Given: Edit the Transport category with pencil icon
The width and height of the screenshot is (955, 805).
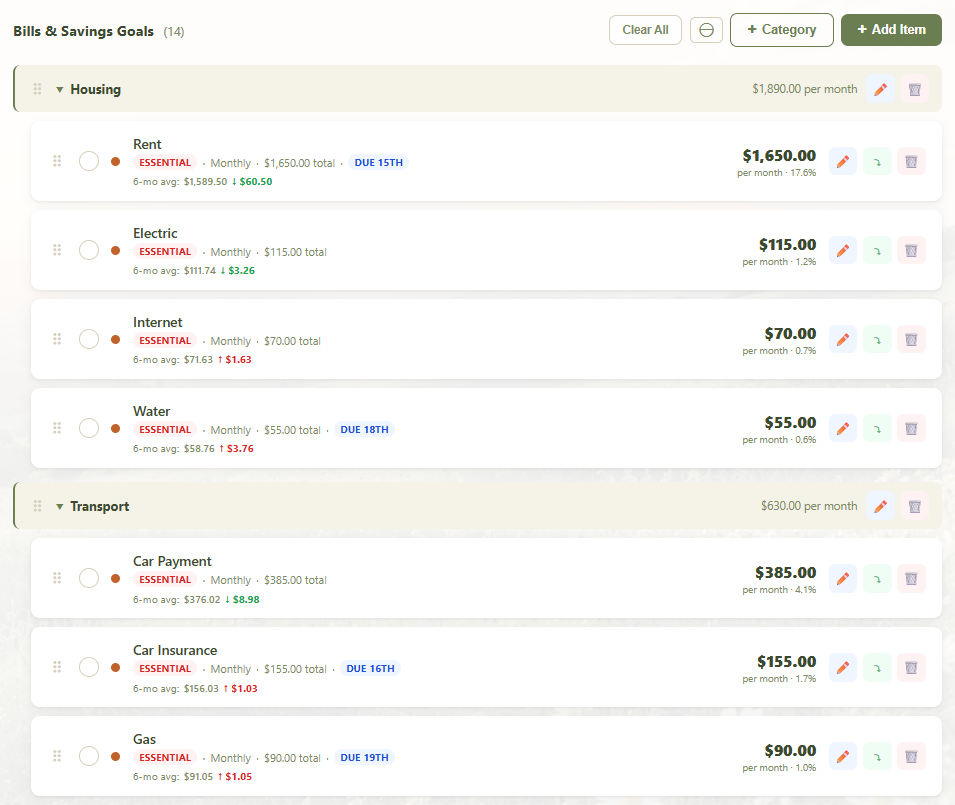Looking at the screenshot, I should (880, 506).
